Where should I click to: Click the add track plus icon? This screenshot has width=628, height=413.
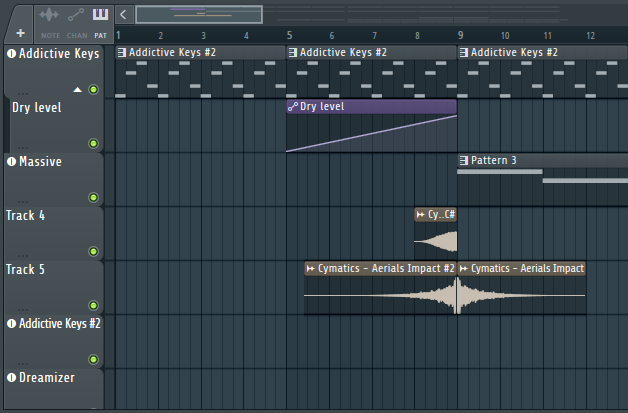[20, 33]
